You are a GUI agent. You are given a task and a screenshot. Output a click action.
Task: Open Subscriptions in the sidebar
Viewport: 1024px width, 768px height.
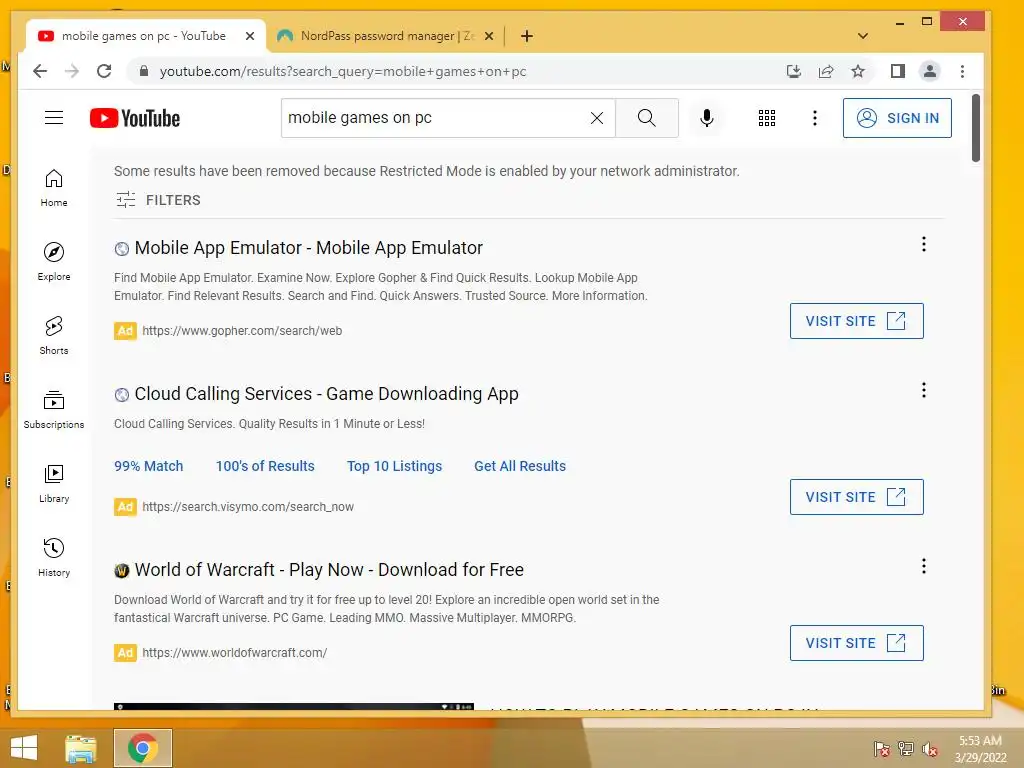click(x=54, y=409)
